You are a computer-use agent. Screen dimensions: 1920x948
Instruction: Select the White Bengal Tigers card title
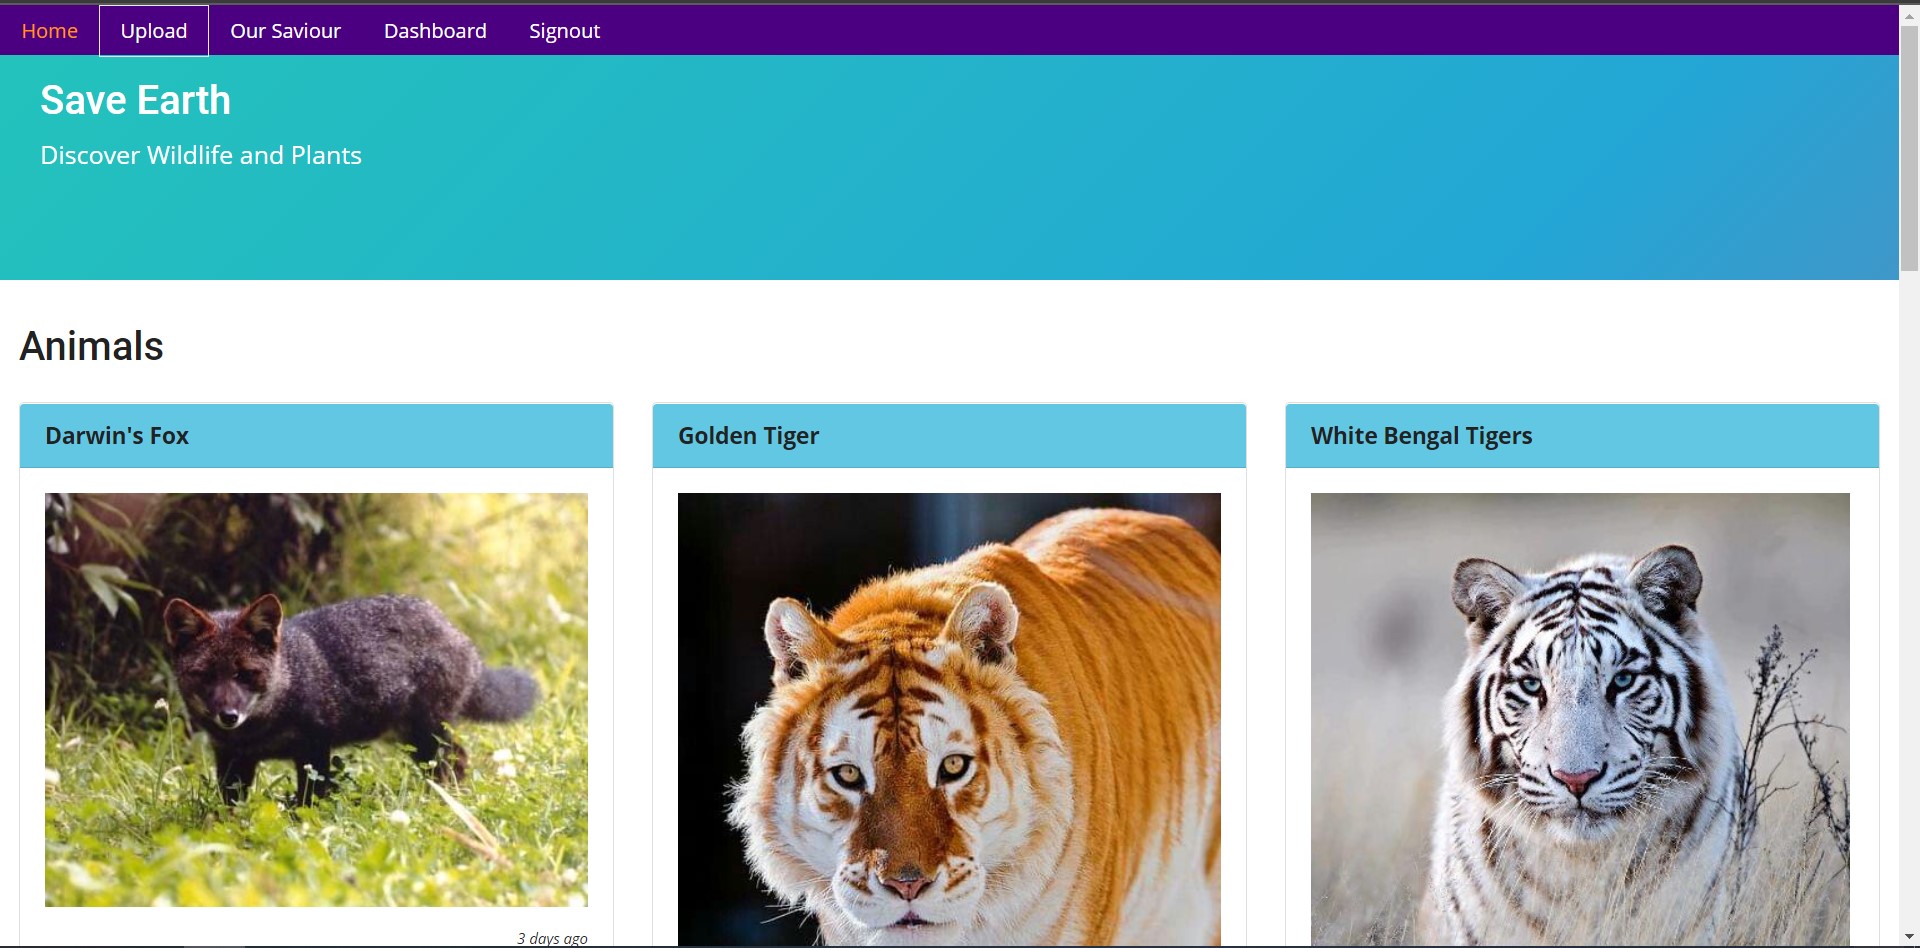(x=1421, y=436)
